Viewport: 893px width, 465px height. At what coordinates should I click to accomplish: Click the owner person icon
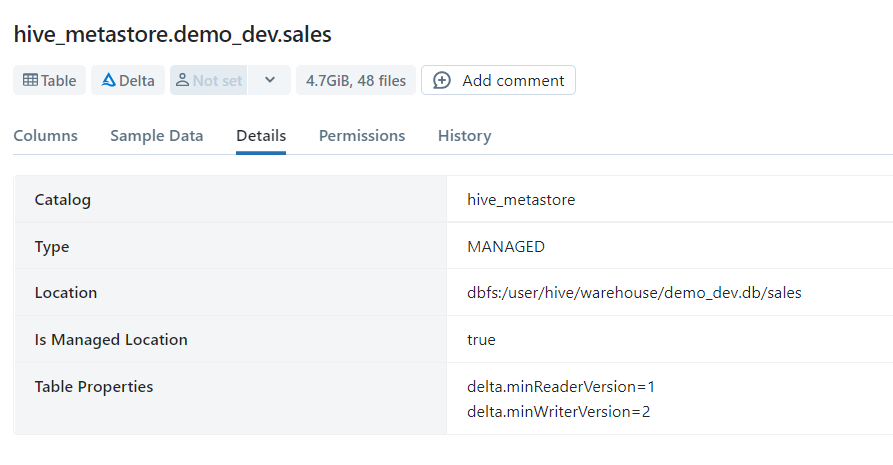[x=182, y=81]
